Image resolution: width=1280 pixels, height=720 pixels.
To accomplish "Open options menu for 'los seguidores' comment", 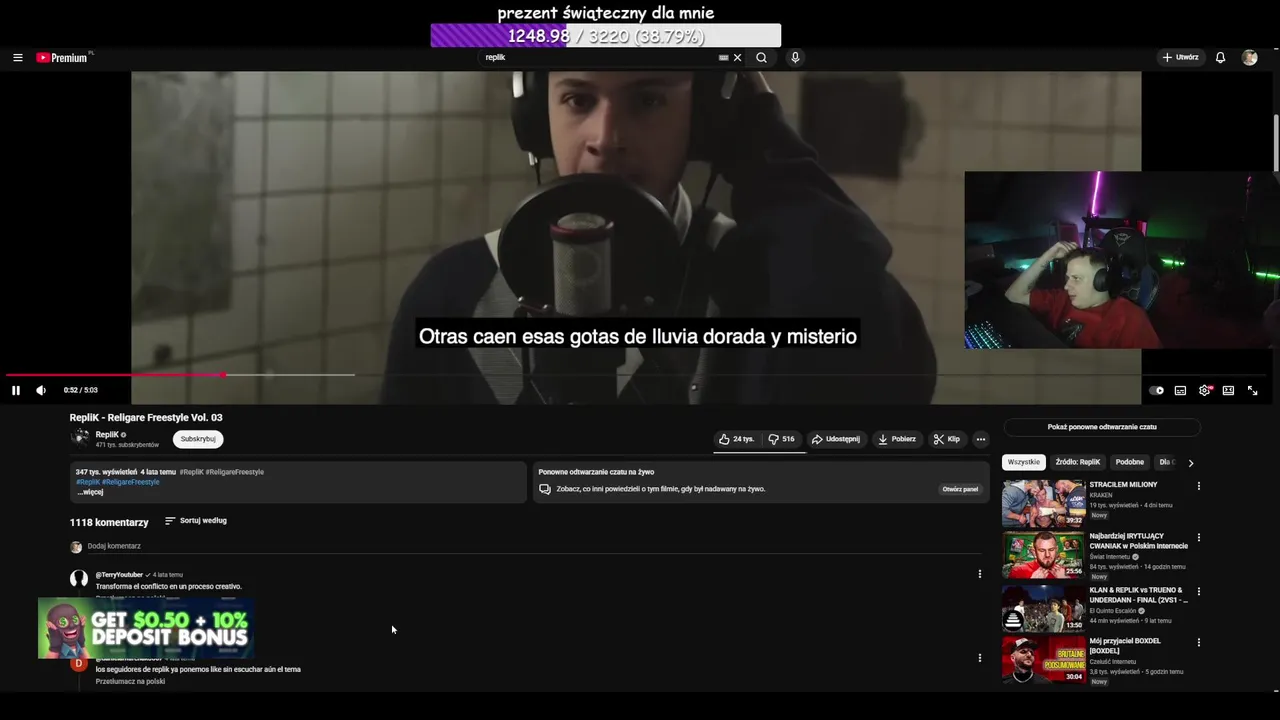I will [980, 658].
